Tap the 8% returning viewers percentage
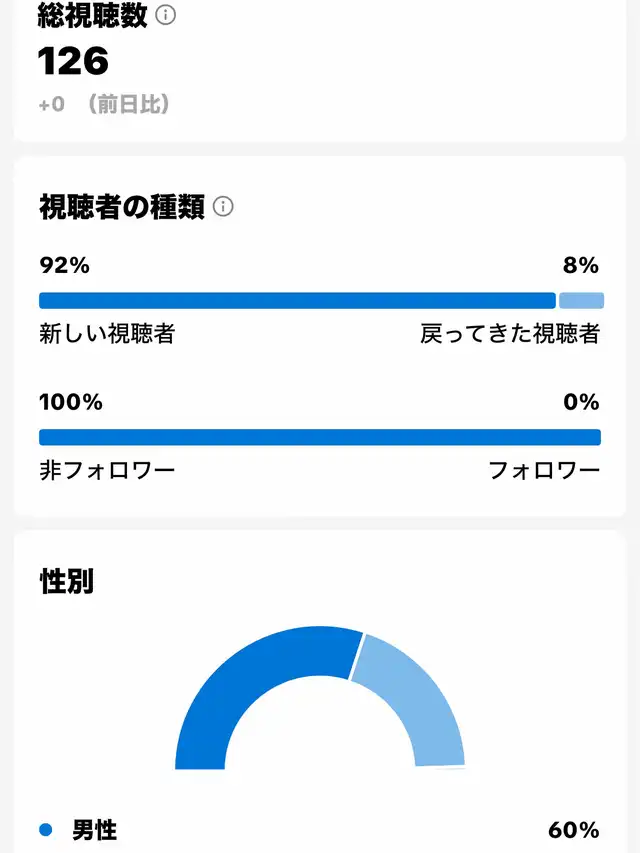 [581, 265]
